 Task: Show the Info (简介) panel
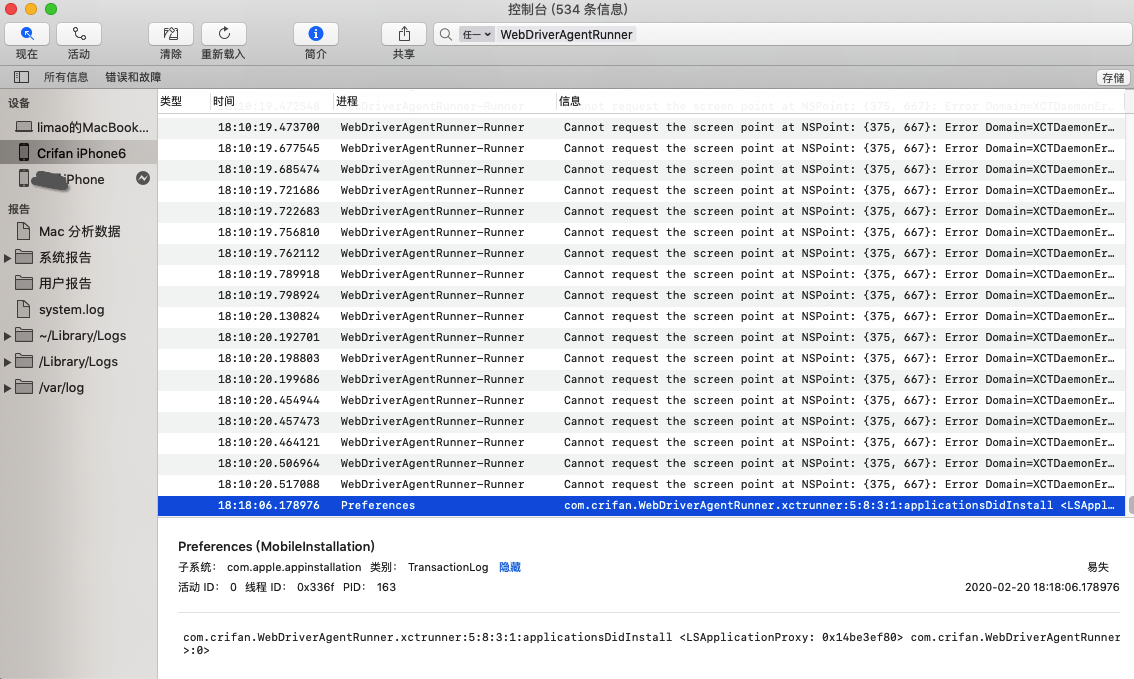pos(315,34)
